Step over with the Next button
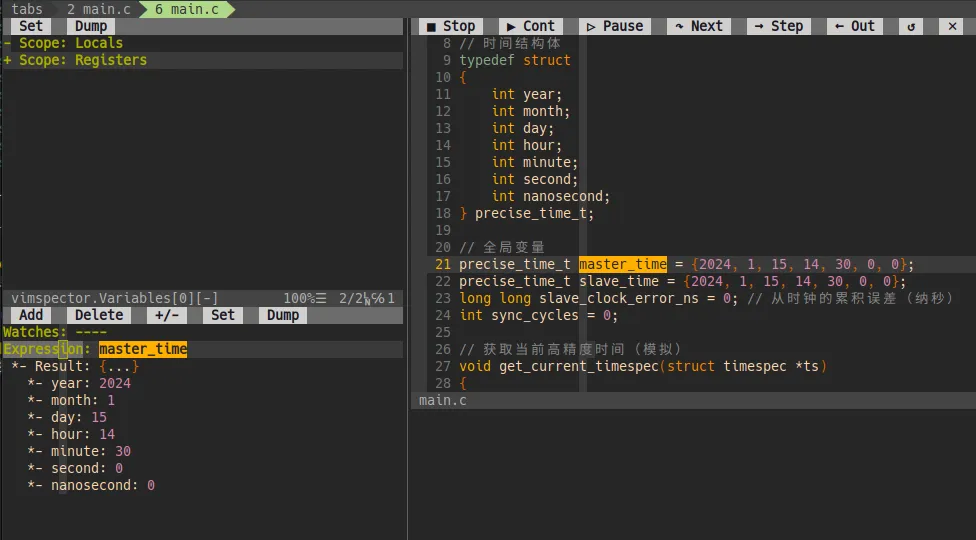 (x=698, y=26)
